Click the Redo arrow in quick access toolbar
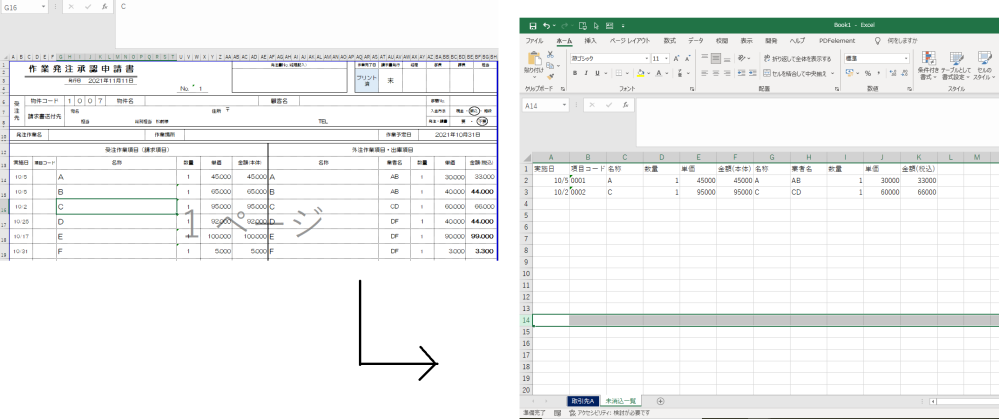 point(565,25)
